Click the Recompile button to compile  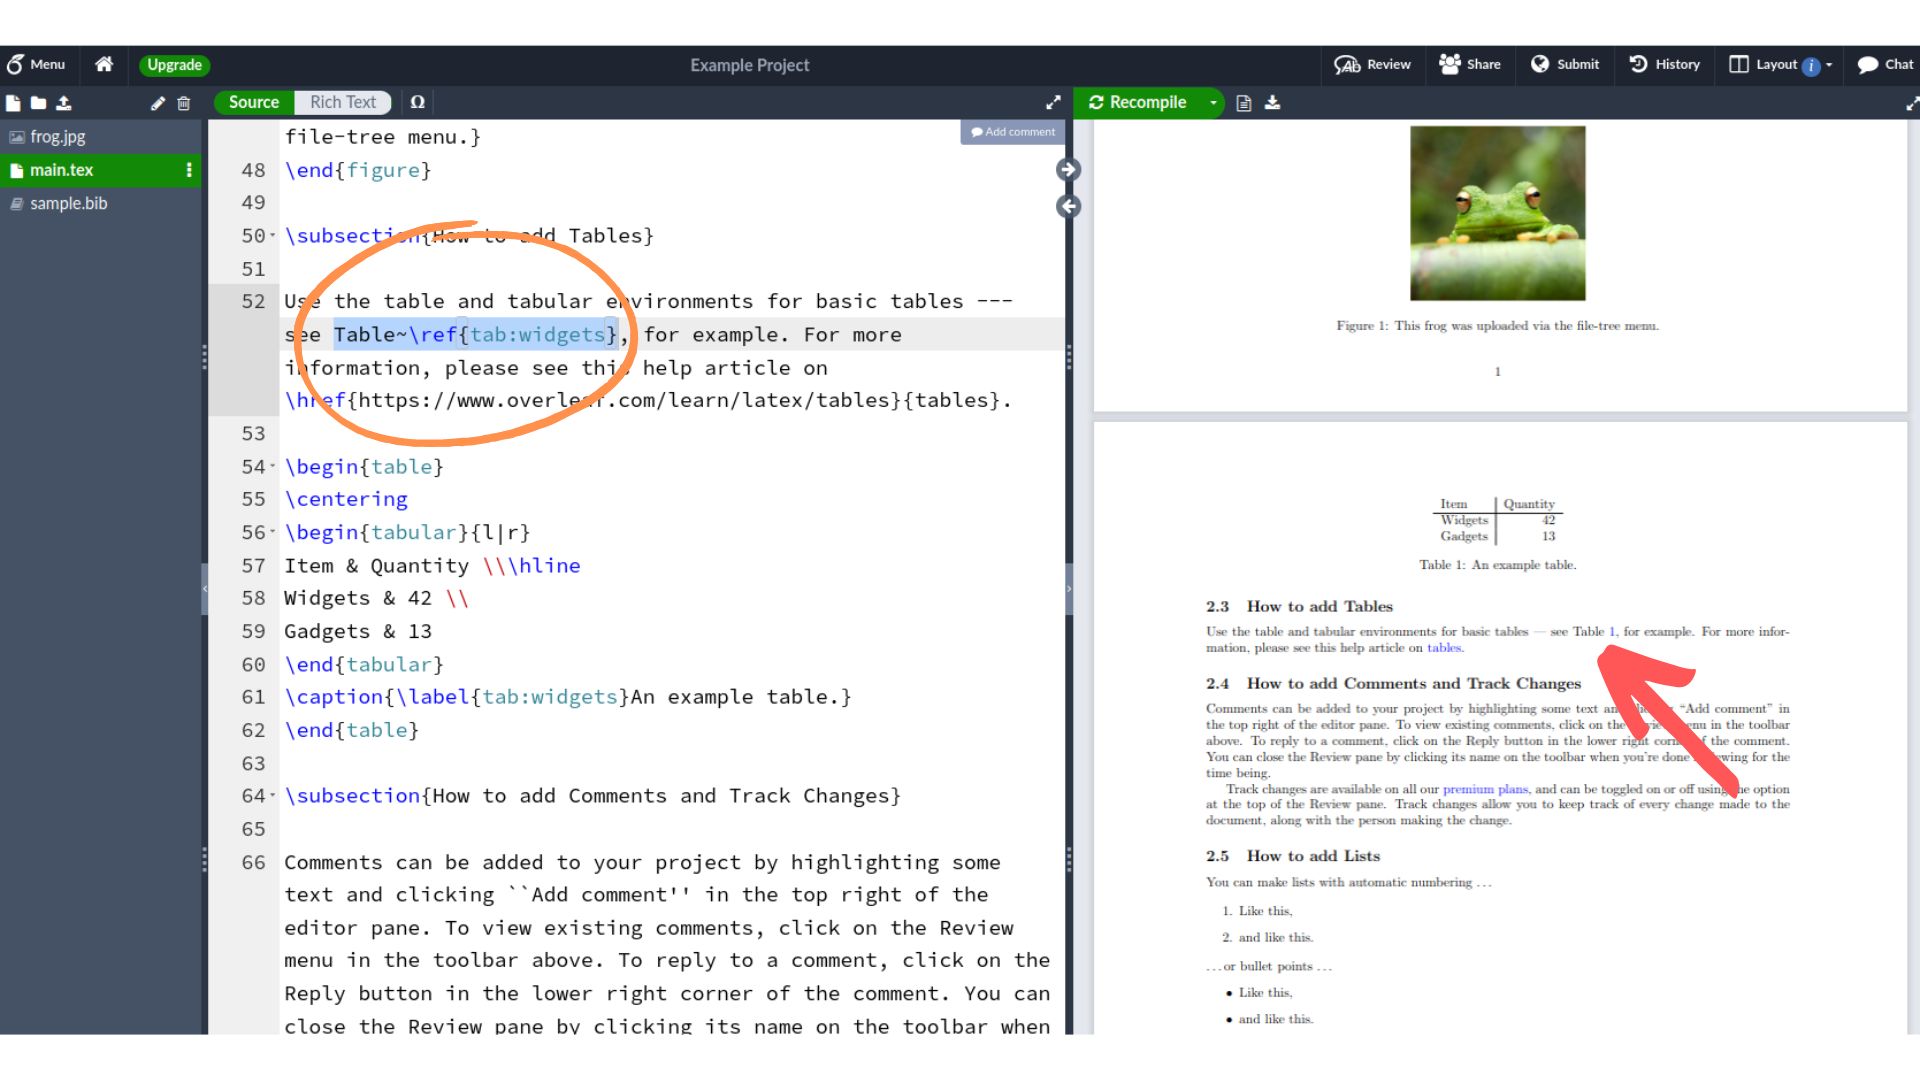pos(1146,102)
